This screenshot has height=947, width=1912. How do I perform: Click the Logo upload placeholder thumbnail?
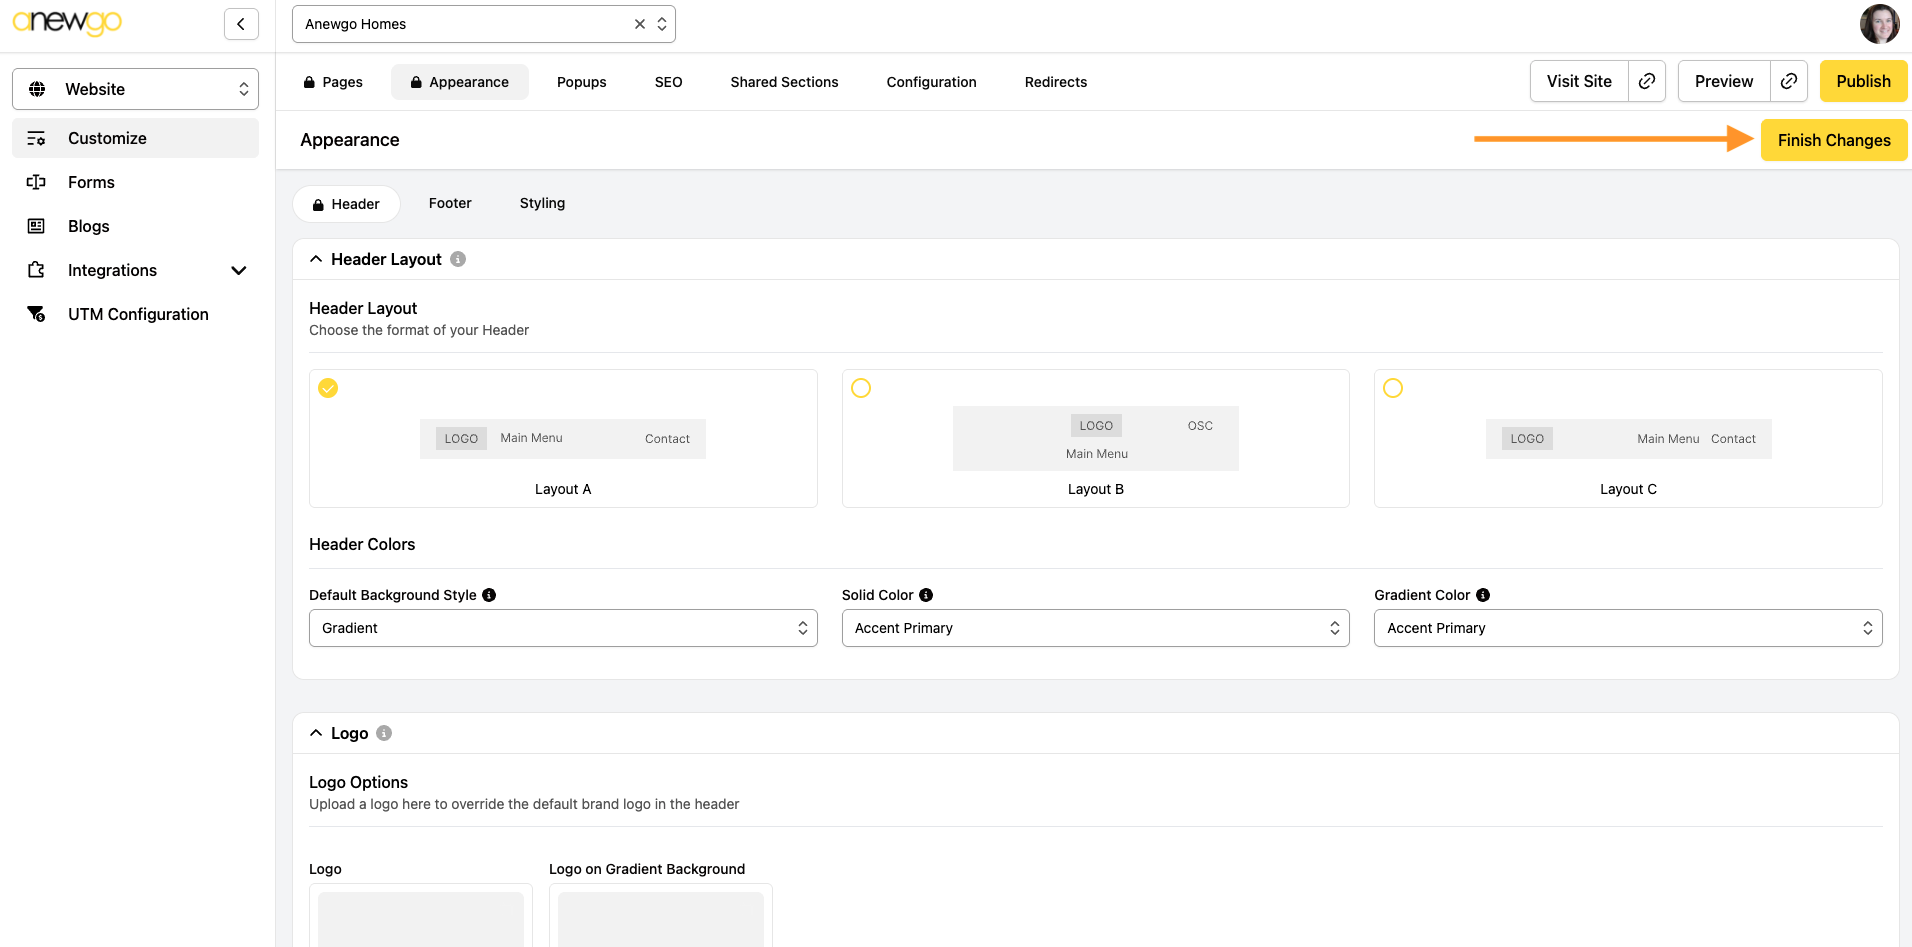tap(421, 918)
